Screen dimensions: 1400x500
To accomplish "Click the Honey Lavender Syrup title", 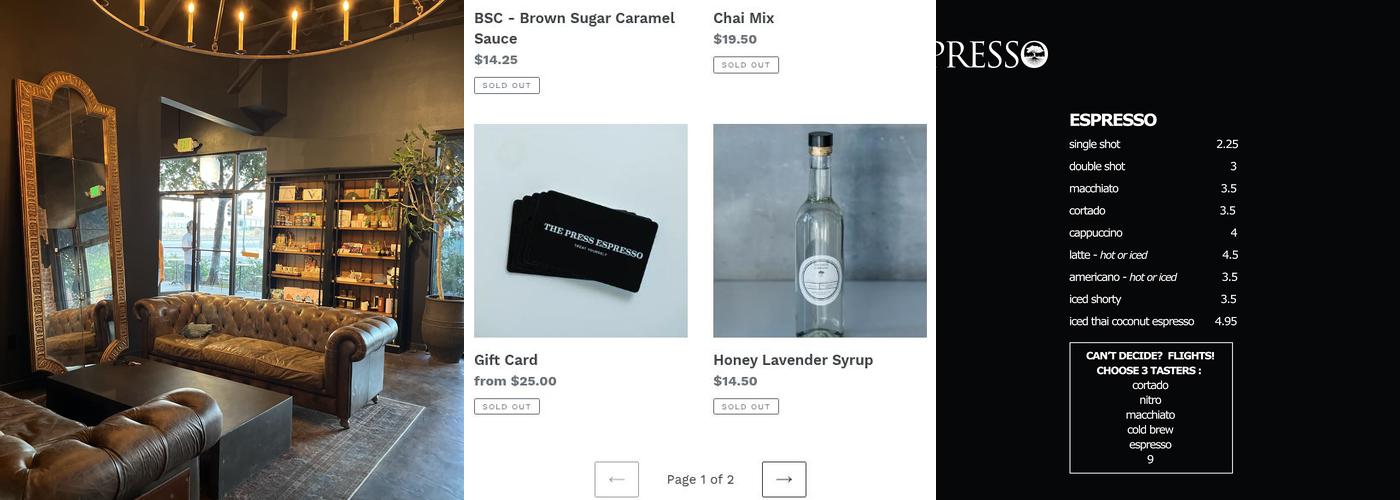I will coord(793,360).
